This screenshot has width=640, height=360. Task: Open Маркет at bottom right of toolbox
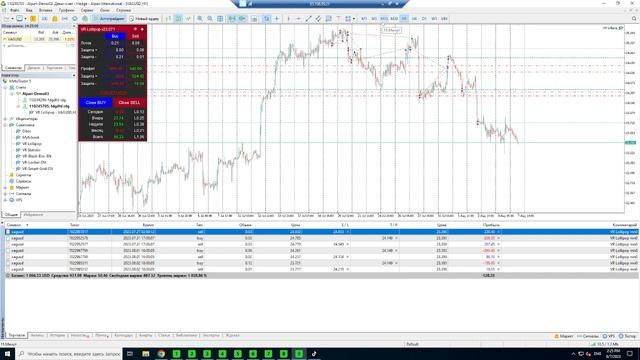coord(564,336)
